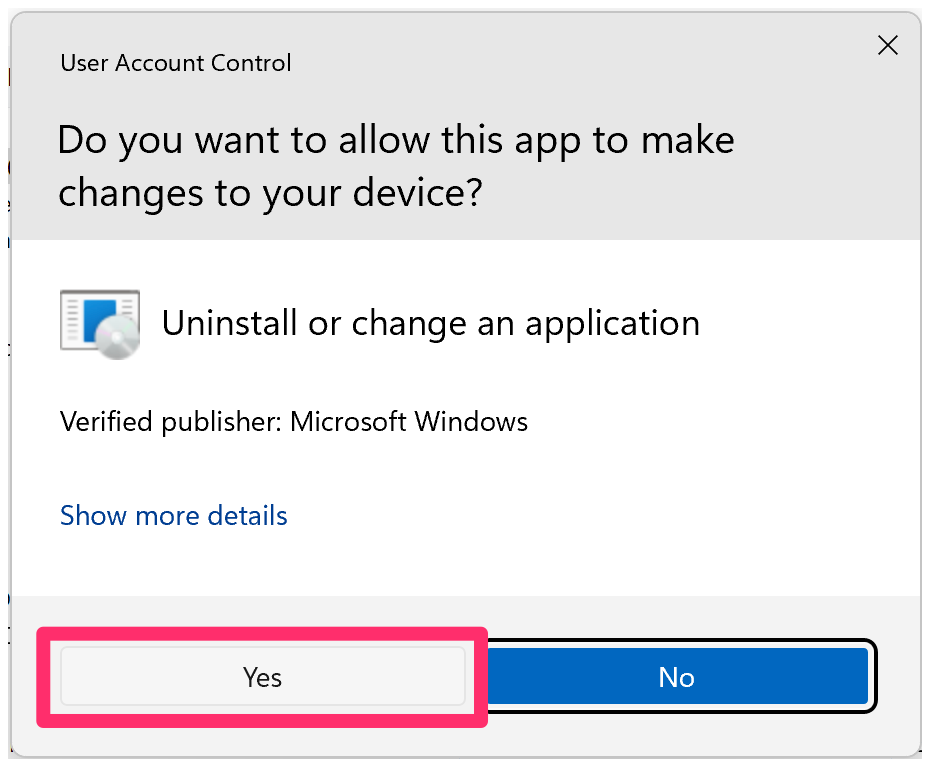Click the Yes button
The height and width of the screenshot is (770, 928).
coord(262,677)
